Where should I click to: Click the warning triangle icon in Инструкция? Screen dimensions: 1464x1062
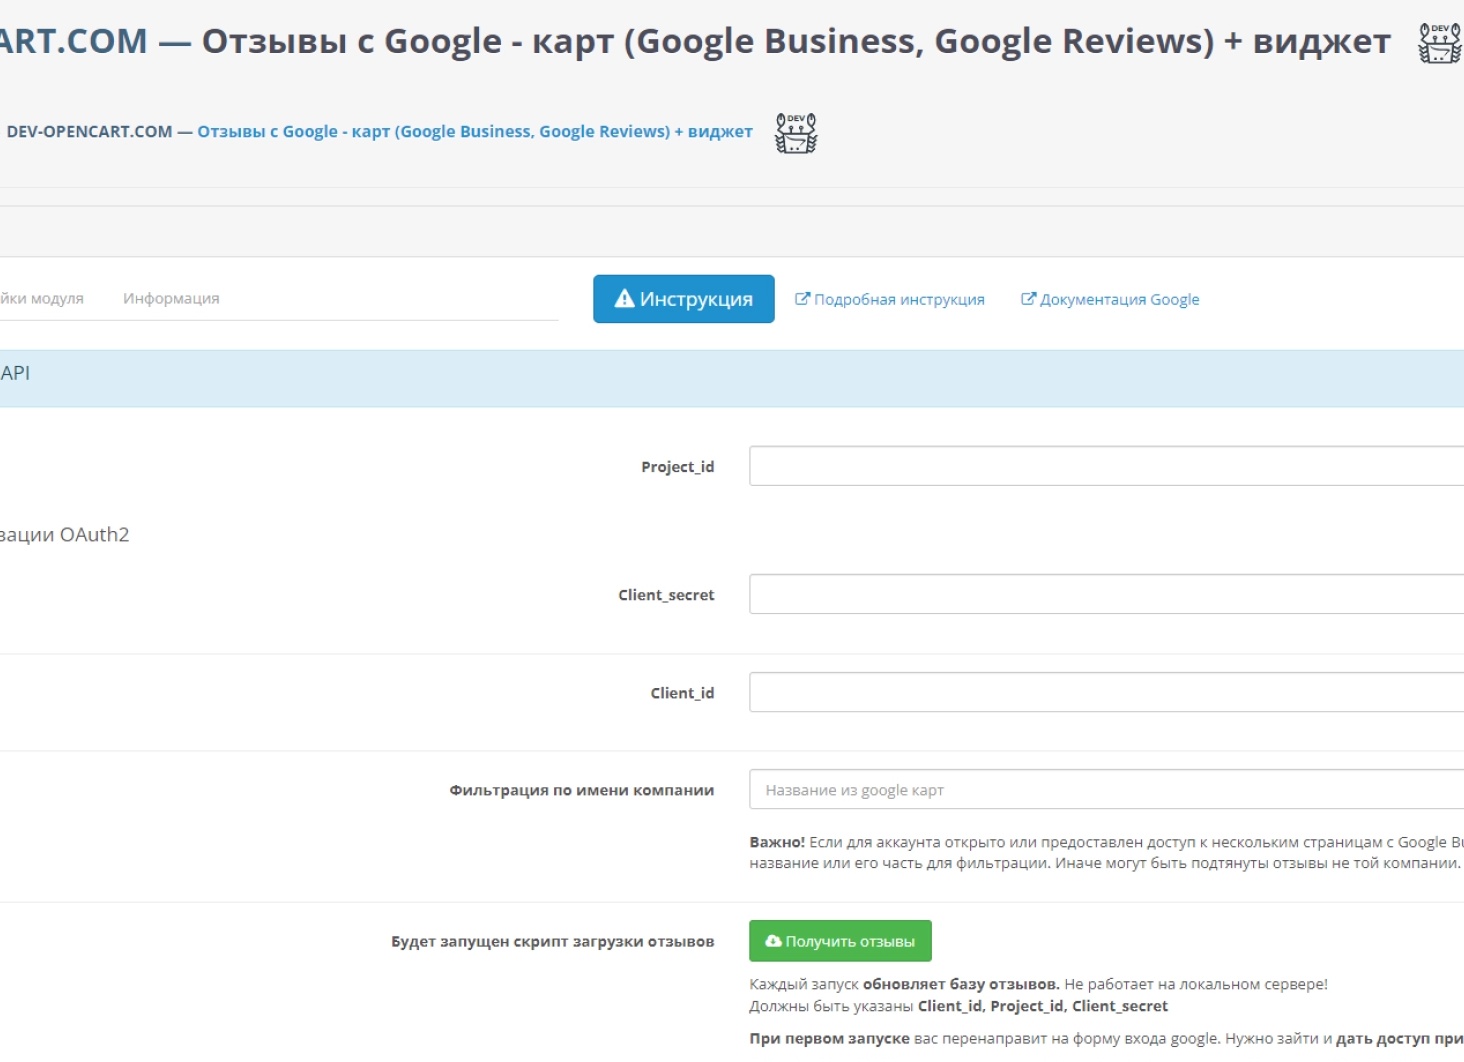(x=624, y=298)
